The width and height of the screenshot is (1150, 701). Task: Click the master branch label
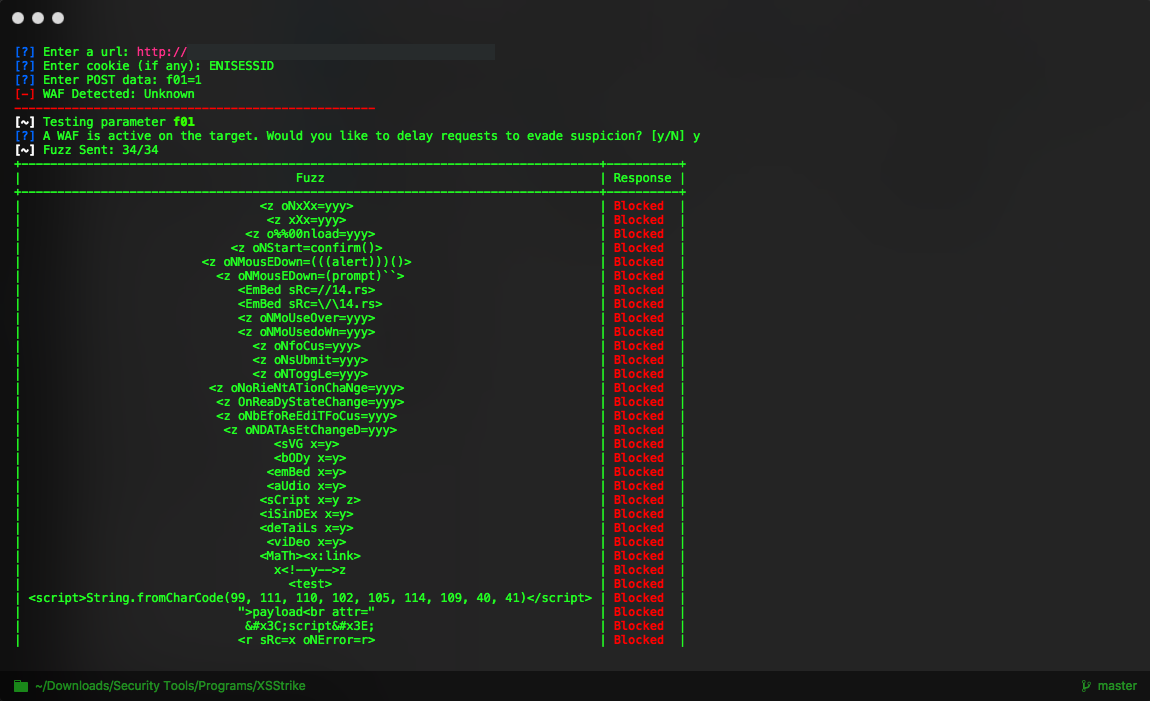point(1117,686)
